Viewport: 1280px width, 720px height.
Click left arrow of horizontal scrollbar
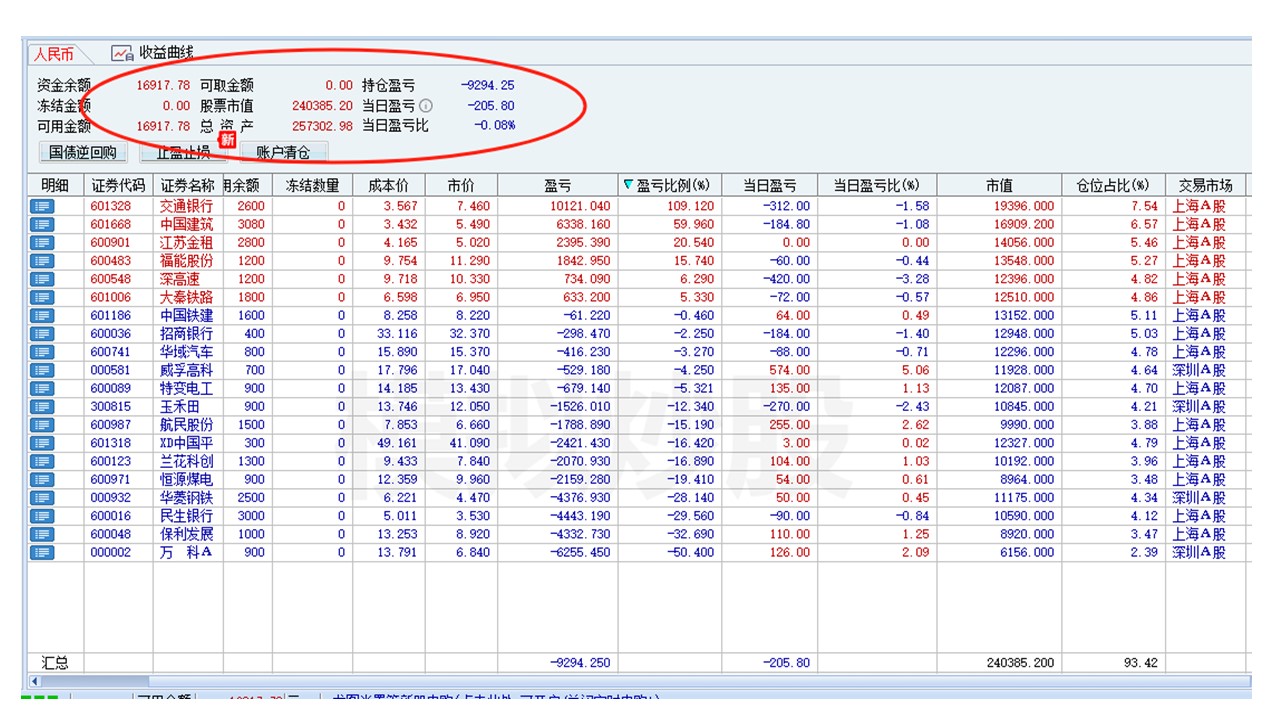point(35,681)
